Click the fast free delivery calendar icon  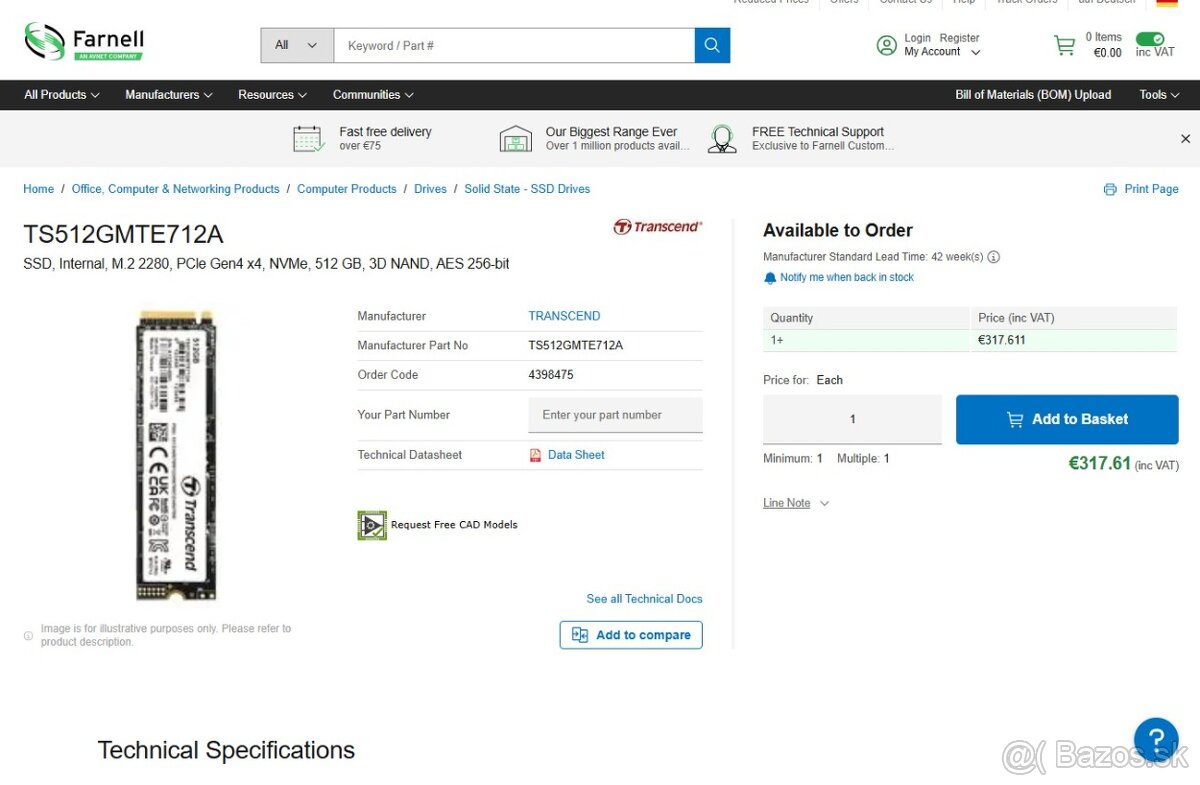tap(307, 138)
